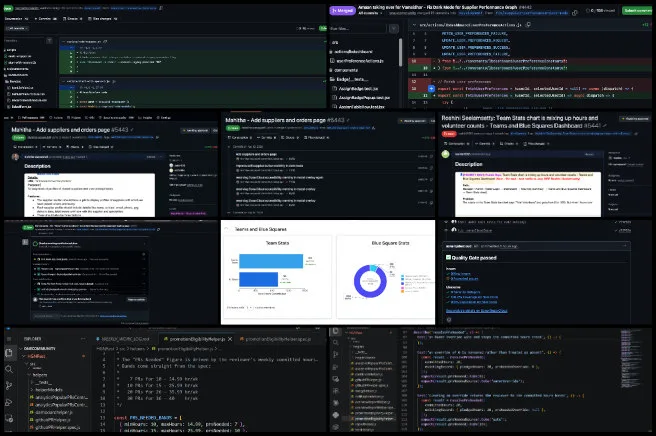Open the All commits dropdown
Screen dimensions: 656x436
pyautogui.click(x=371, y=13)
